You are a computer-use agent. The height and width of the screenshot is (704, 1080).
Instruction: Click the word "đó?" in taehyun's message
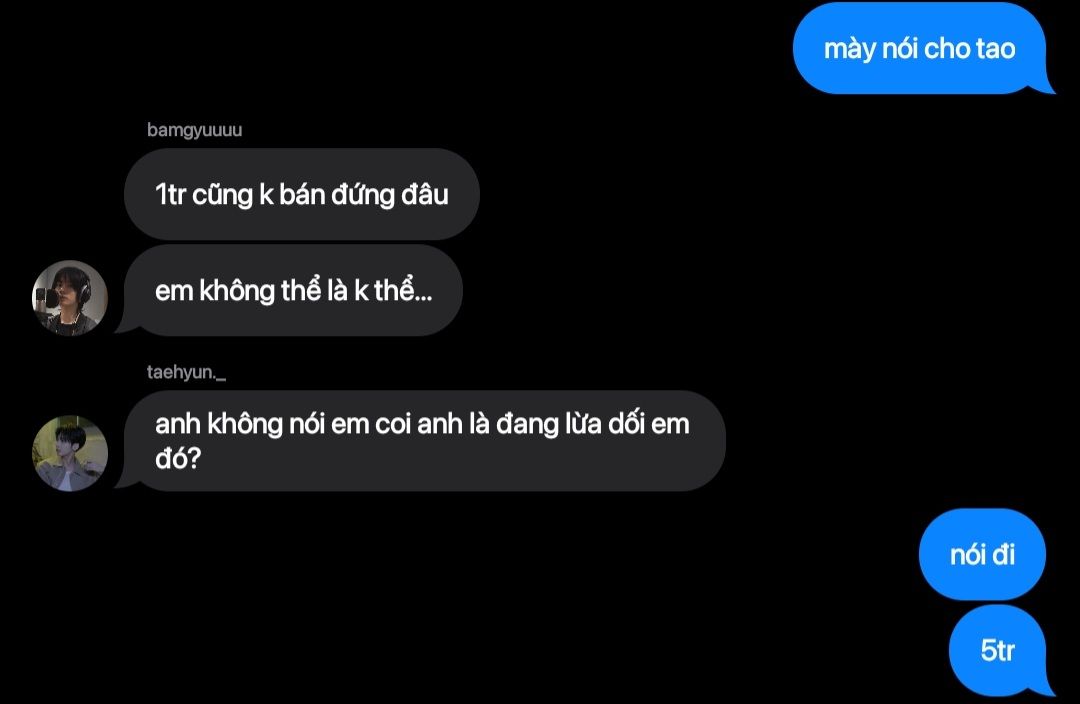point(178,458)
